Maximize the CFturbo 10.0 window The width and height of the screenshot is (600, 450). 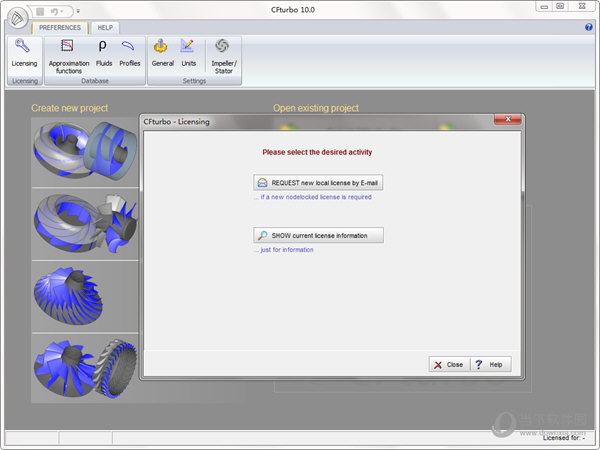tap(560, 7)
